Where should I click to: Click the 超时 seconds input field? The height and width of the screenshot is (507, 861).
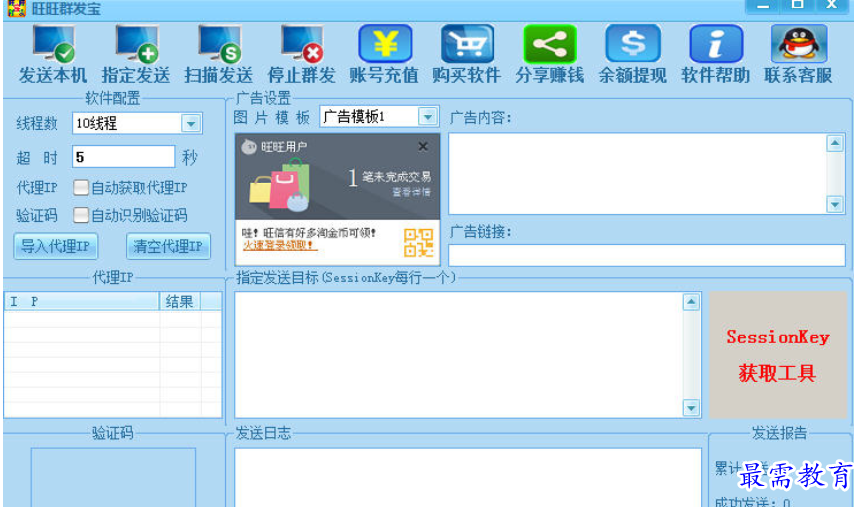tap(123, 157)
